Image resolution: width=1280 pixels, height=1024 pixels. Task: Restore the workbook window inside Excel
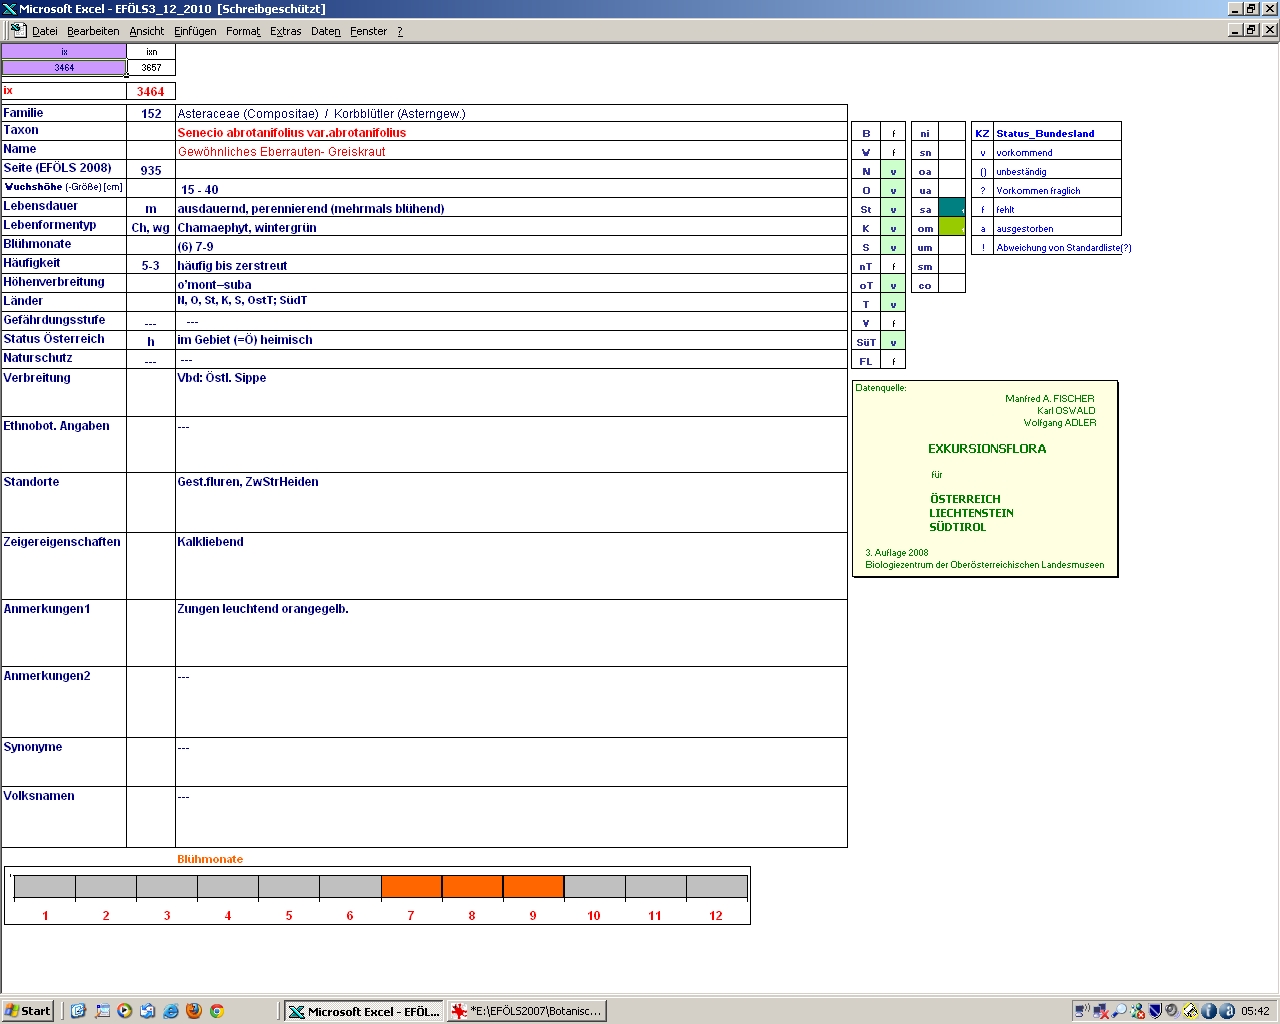(1251, 29)
